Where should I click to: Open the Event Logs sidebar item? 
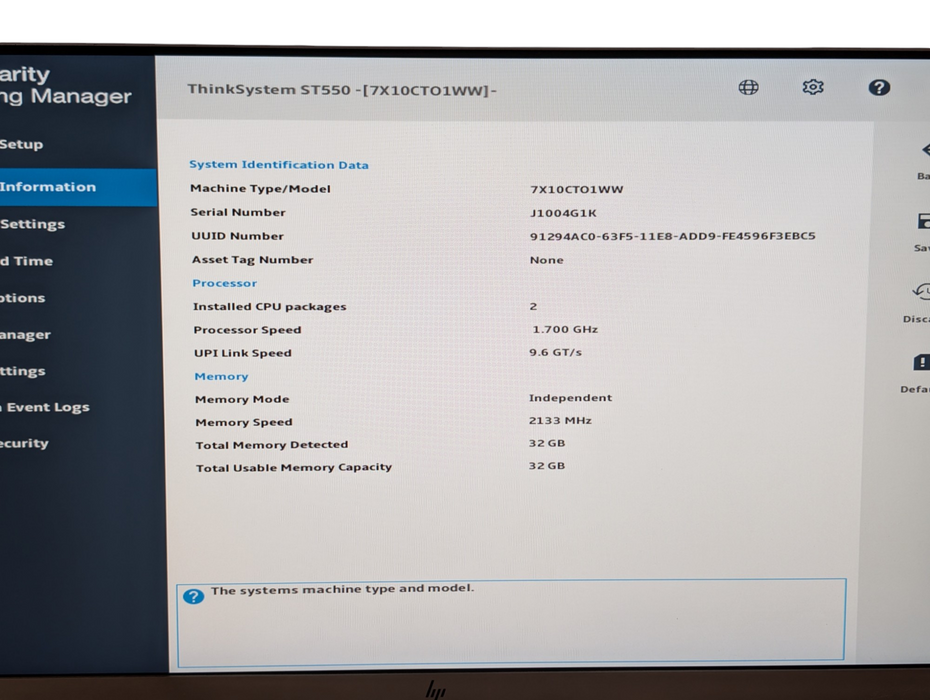pyautogui.click(x=44, y=407)
